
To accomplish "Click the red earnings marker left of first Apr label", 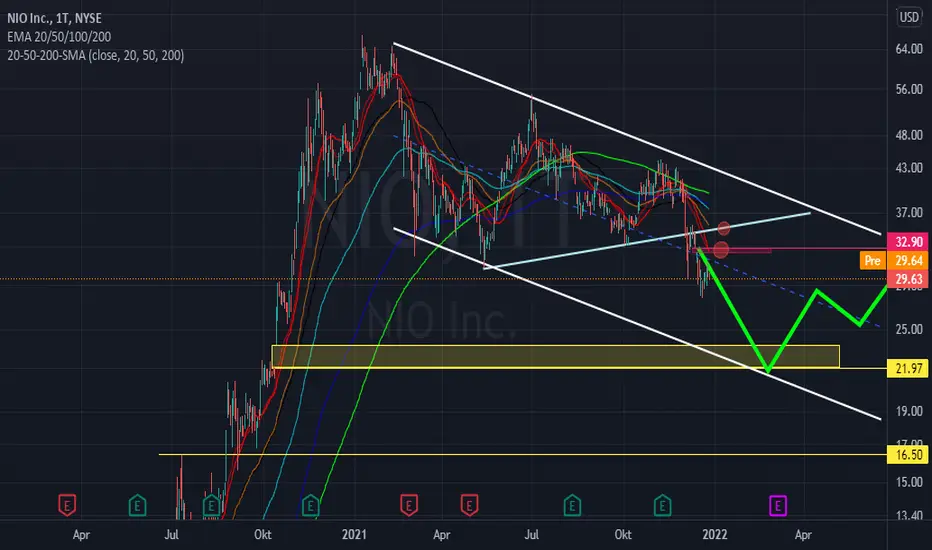I will click(x=67, y=505).
